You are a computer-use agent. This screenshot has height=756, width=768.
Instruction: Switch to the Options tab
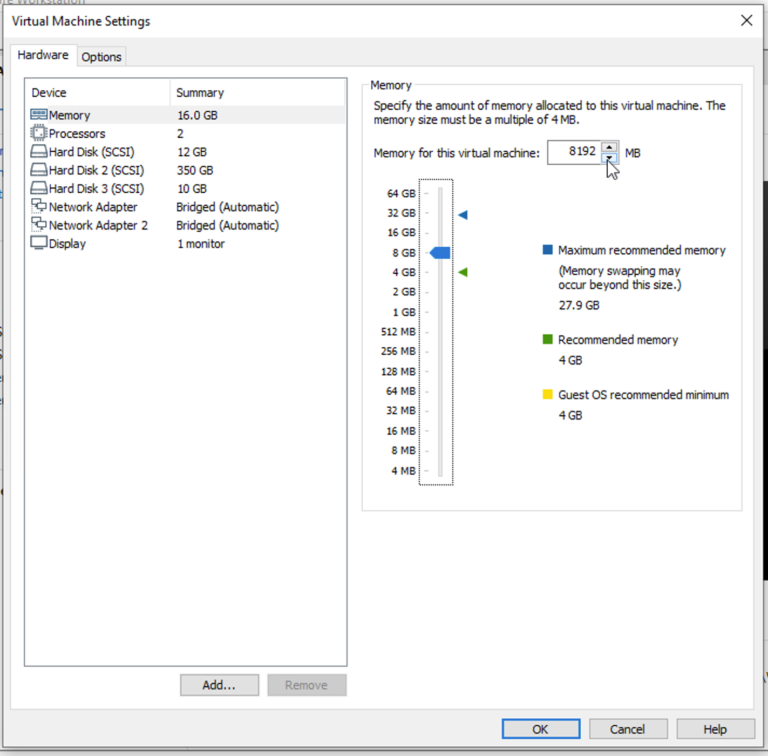point(101,57)
